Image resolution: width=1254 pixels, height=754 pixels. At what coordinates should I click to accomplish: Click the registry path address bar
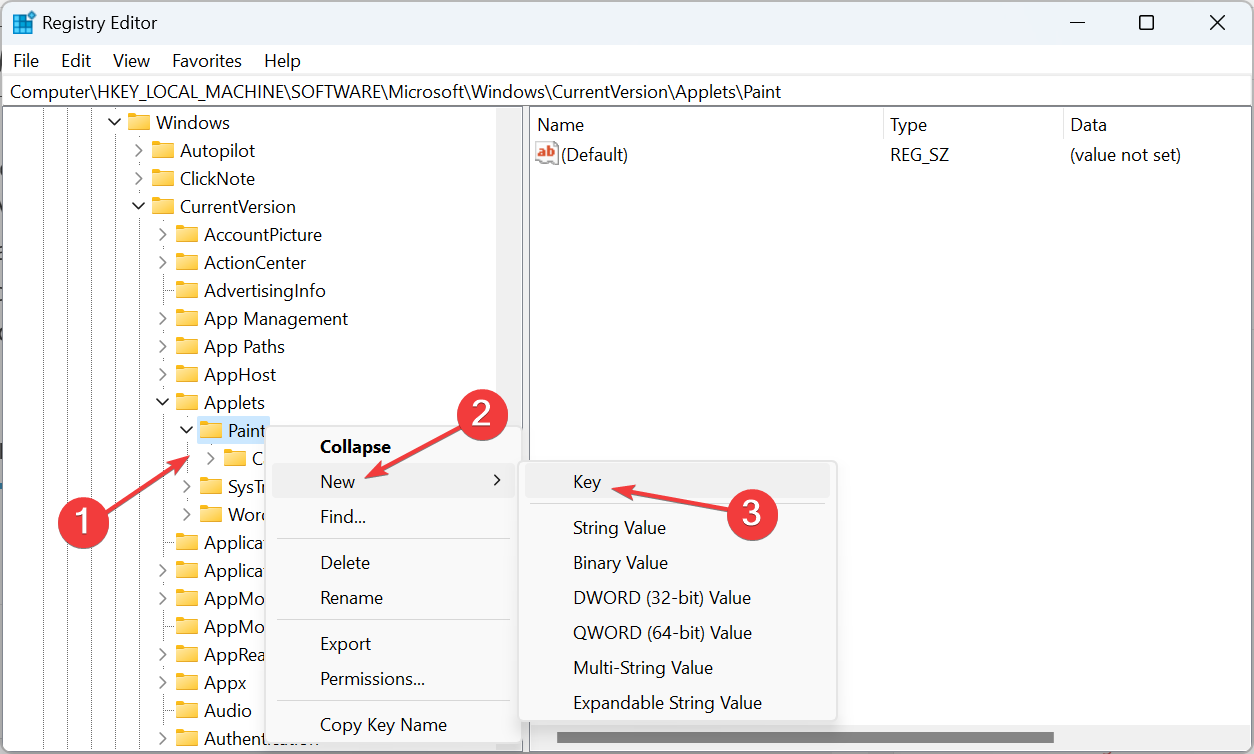(x=400, y=91)
